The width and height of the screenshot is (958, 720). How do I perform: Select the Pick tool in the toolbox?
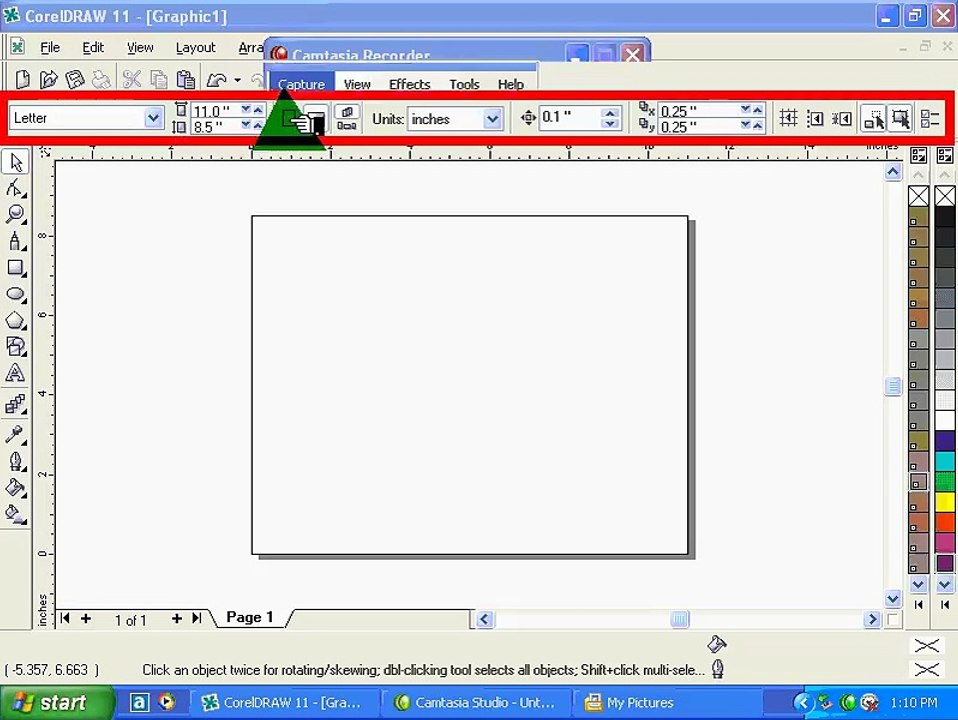[x=15, y=162]
